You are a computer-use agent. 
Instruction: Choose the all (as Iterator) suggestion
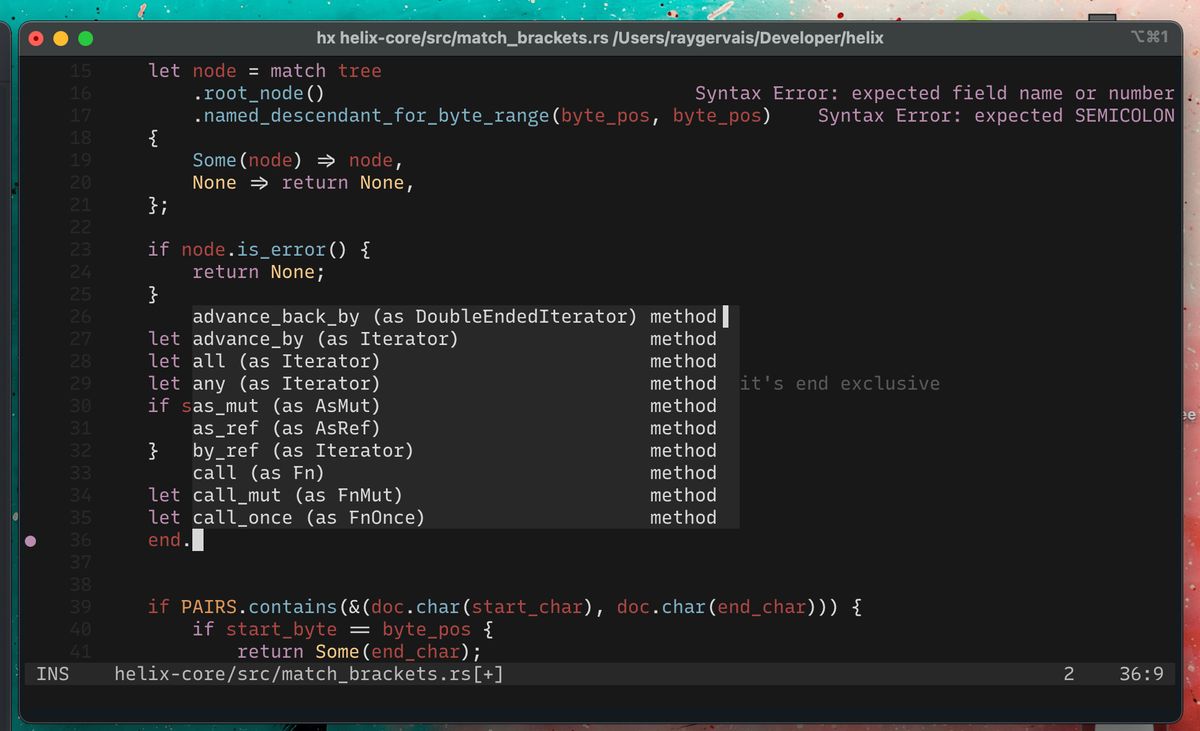coord(286,361)
